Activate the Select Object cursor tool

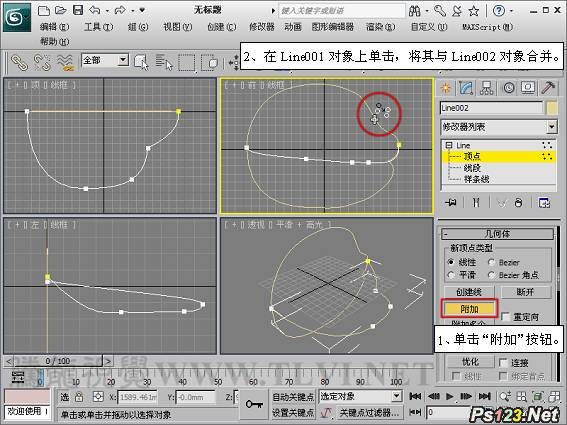(x=141, y=62)
